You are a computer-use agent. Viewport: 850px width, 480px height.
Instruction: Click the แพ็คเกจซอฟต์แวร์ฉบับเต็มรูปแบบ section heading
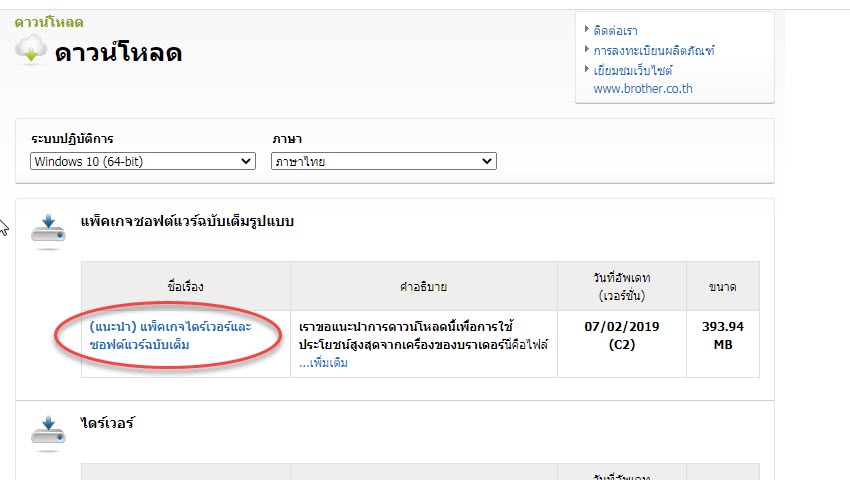click(187, 221)
